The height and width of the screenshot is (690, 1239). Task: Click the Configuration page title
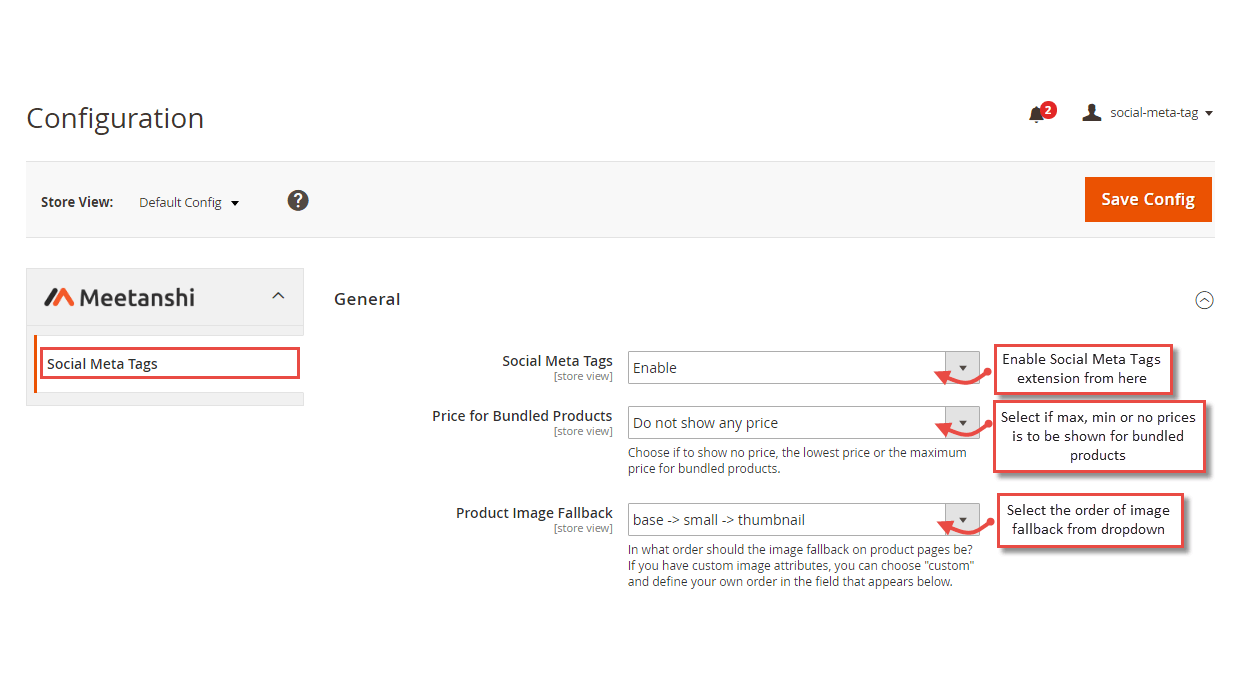click(115, 118)
